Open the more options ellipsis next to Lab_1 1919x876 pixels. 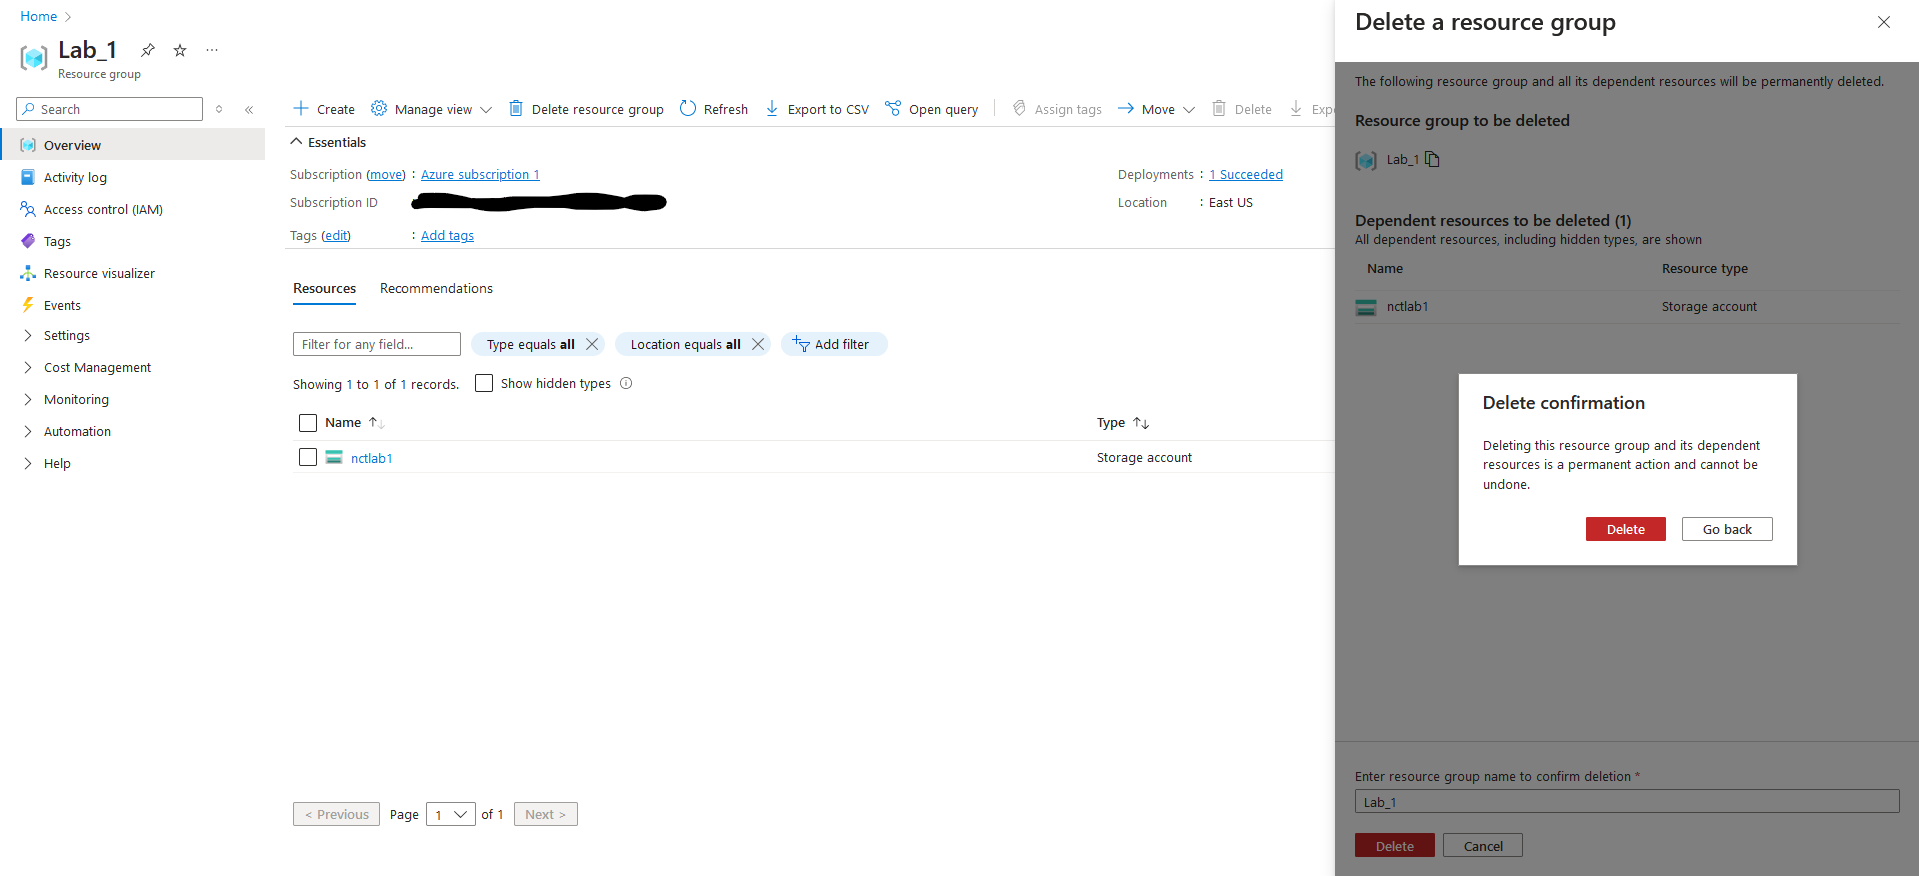(x=212, y=50)
